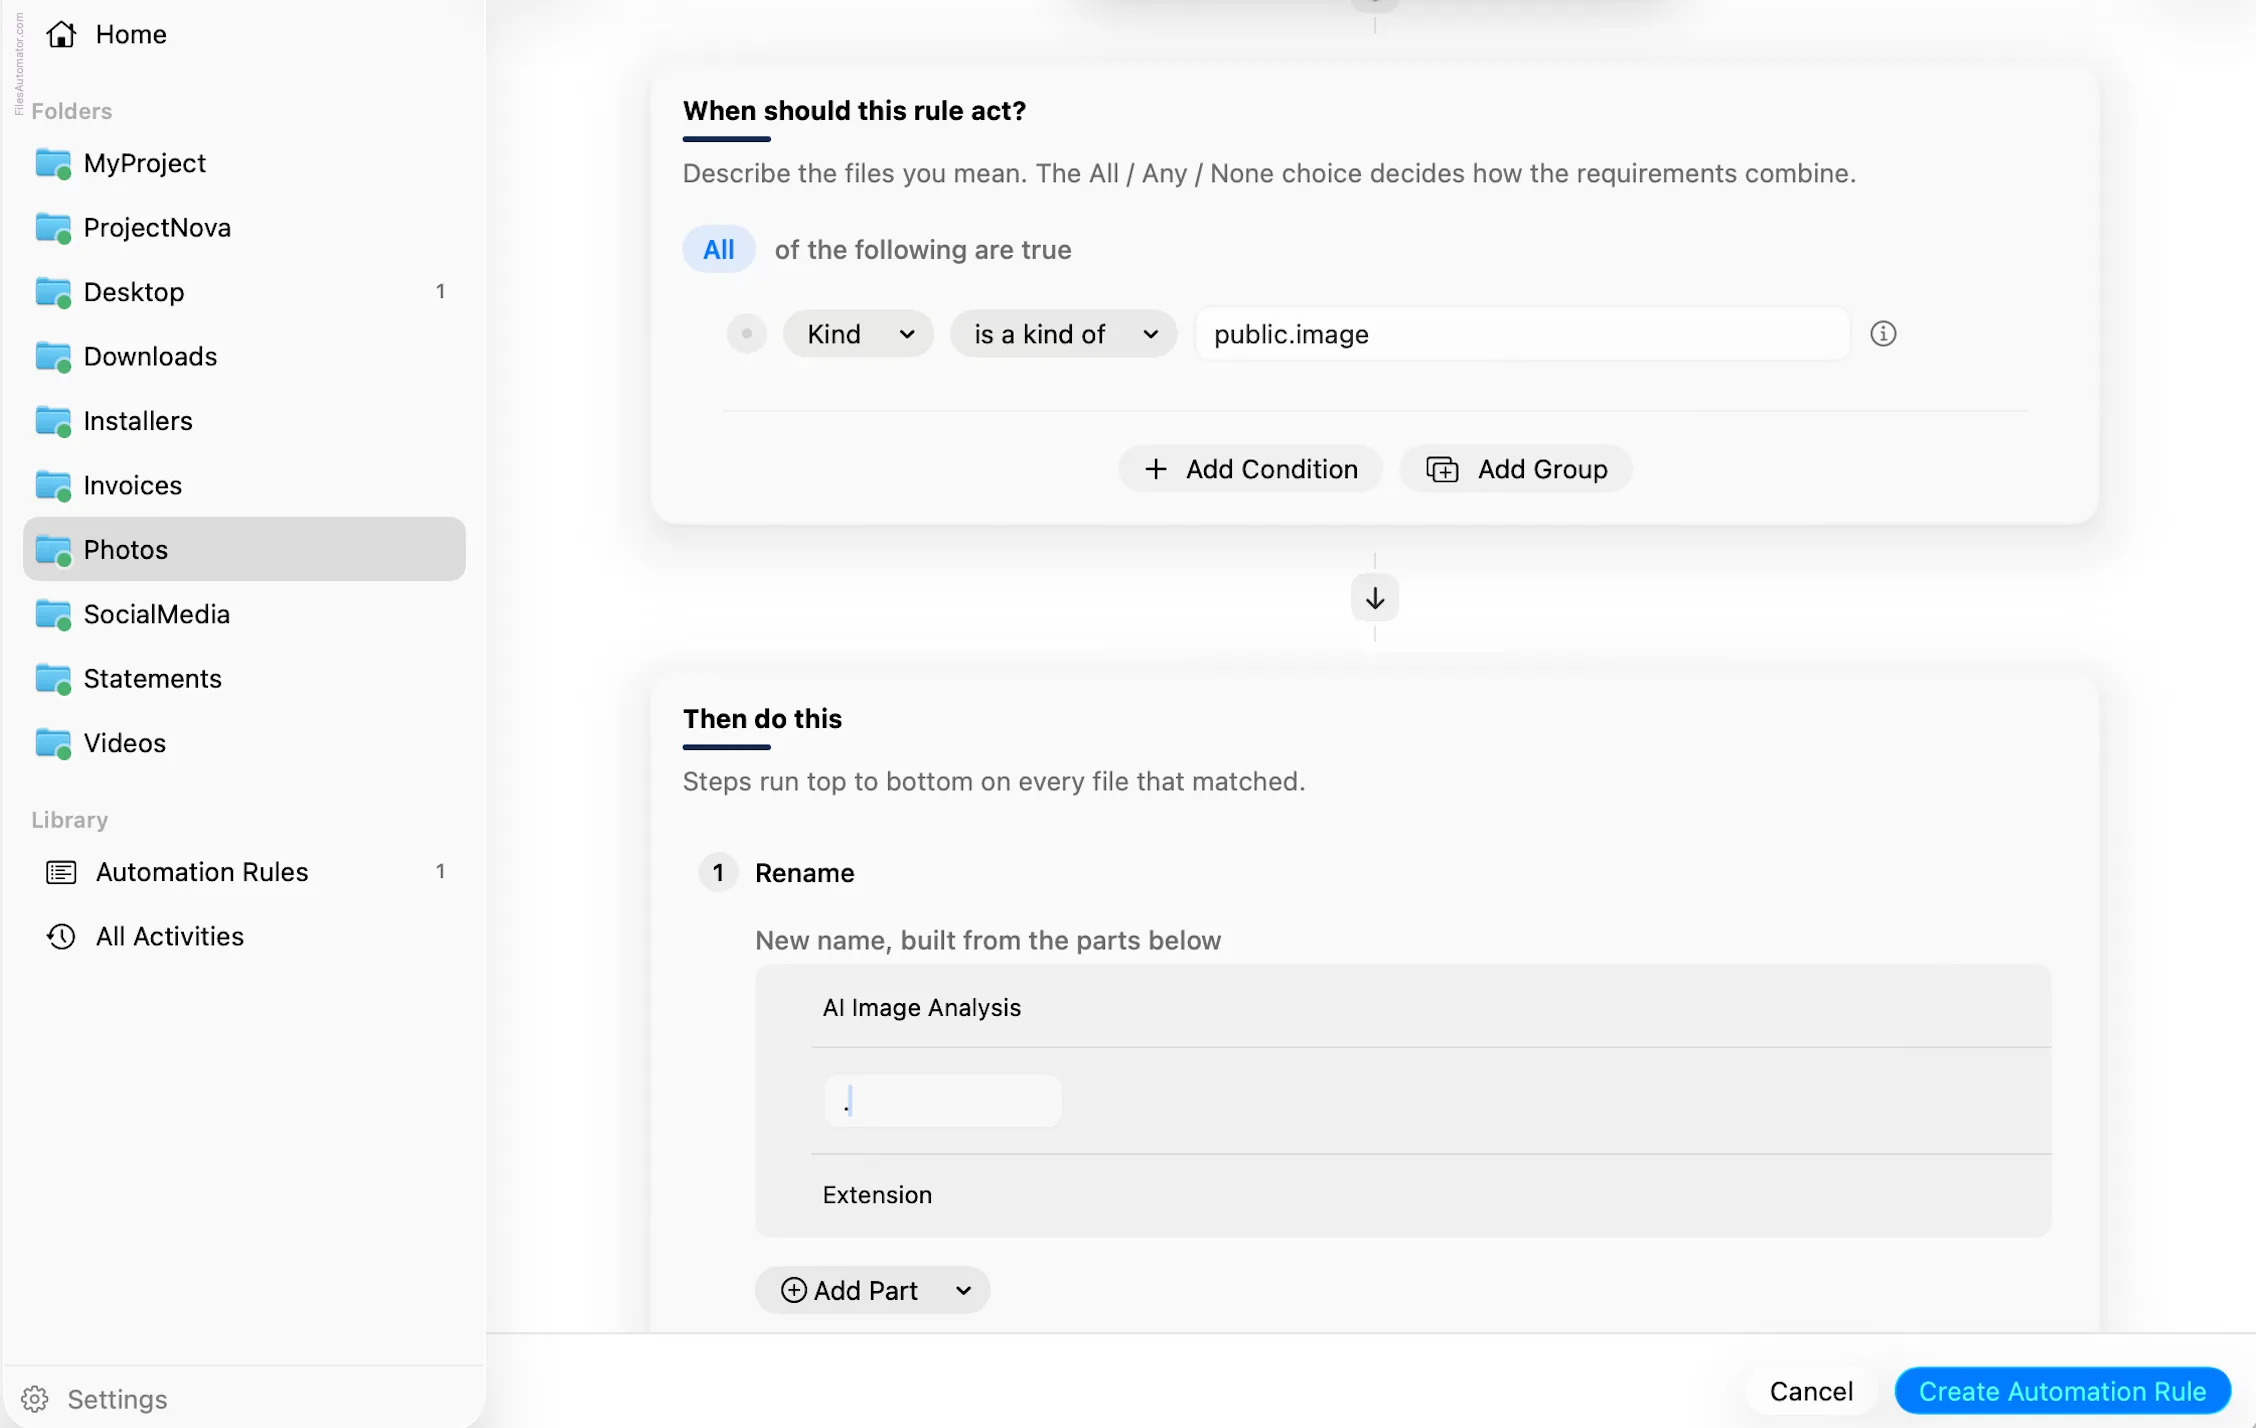Open Automation Rules list

[x=243, y=872]
